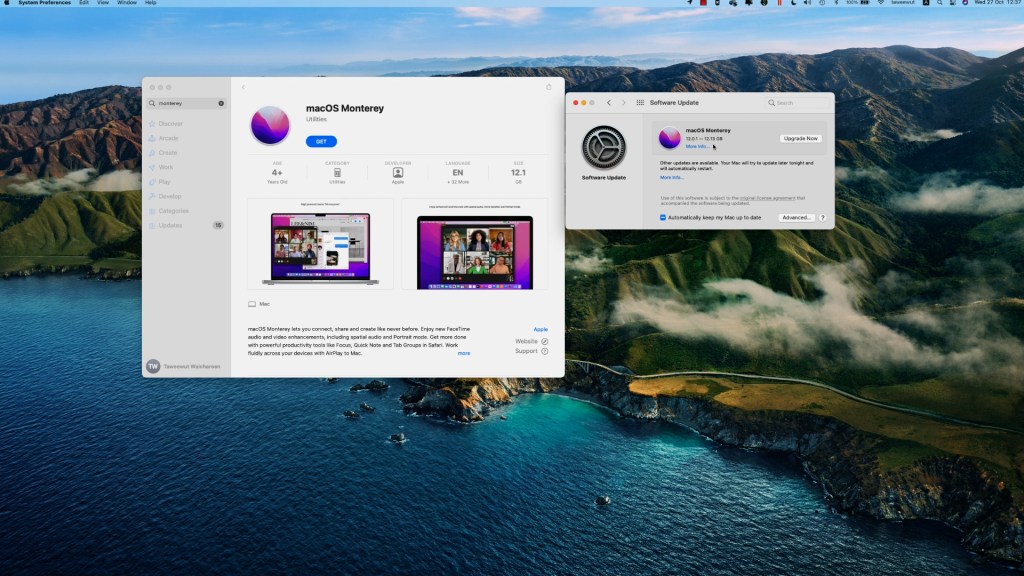Click the show all preferences grid icon
The image size is (1024, 576).
pyautogui.click(x=640, y=103)
